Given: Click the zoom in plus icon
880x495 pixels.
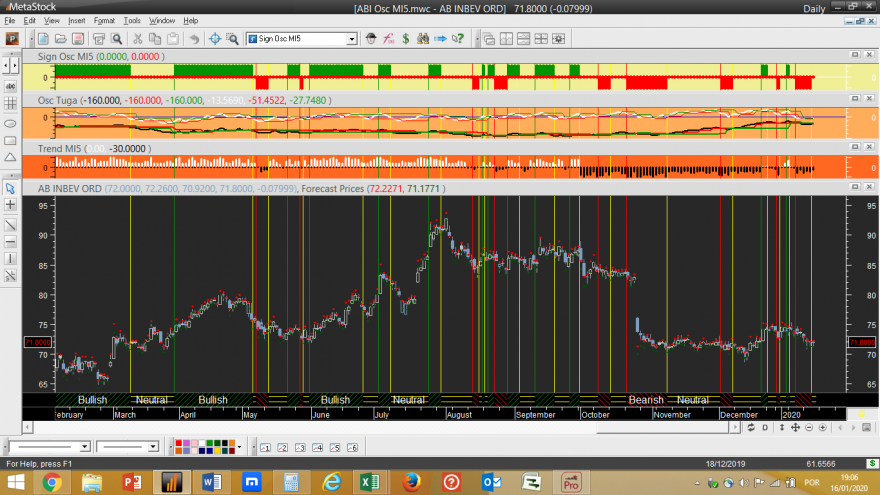Looking at the screenshot, I should pos(823,428).
